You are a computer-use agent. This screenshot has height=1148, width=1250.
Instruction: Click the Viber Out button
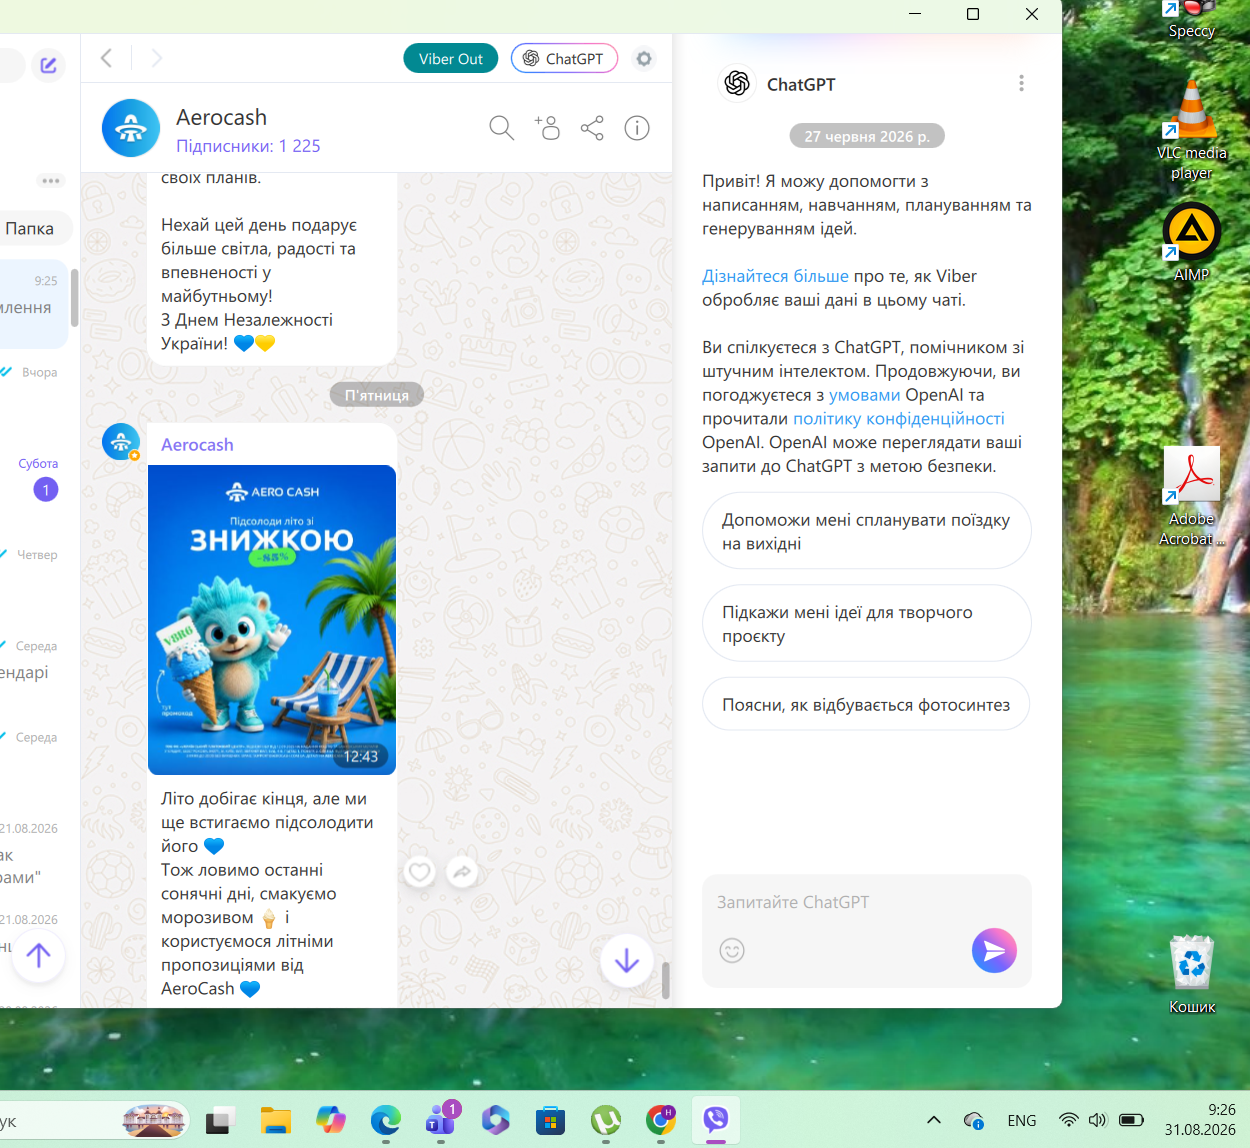[x=450, y=59]
